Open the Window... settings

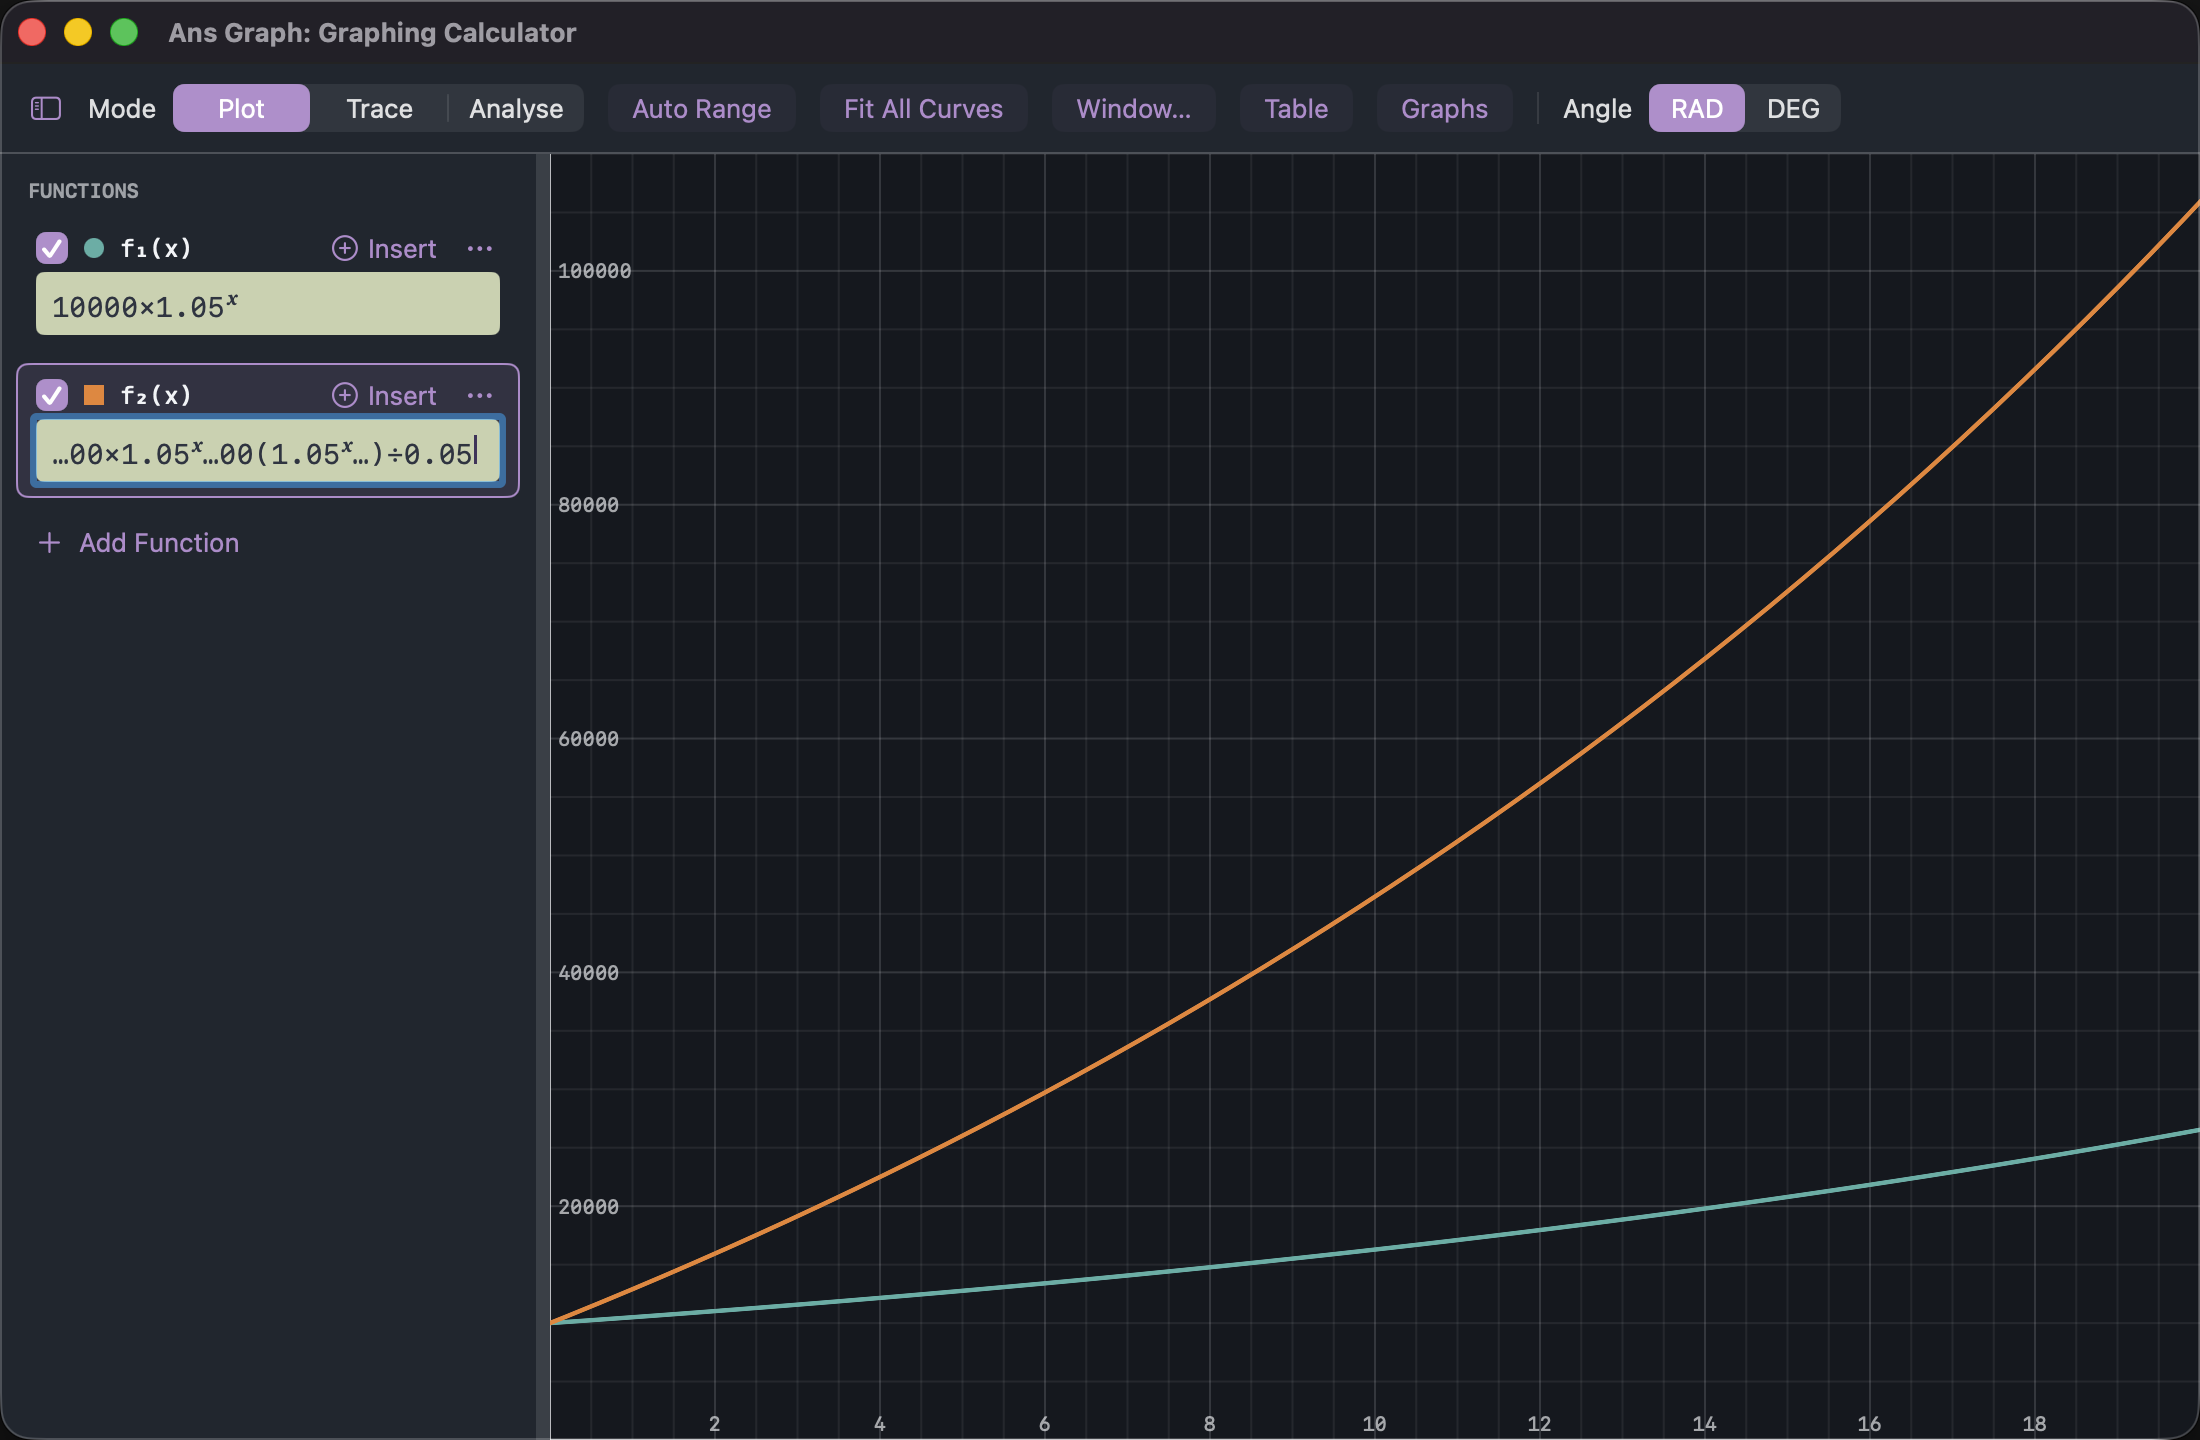point(1133,108)
